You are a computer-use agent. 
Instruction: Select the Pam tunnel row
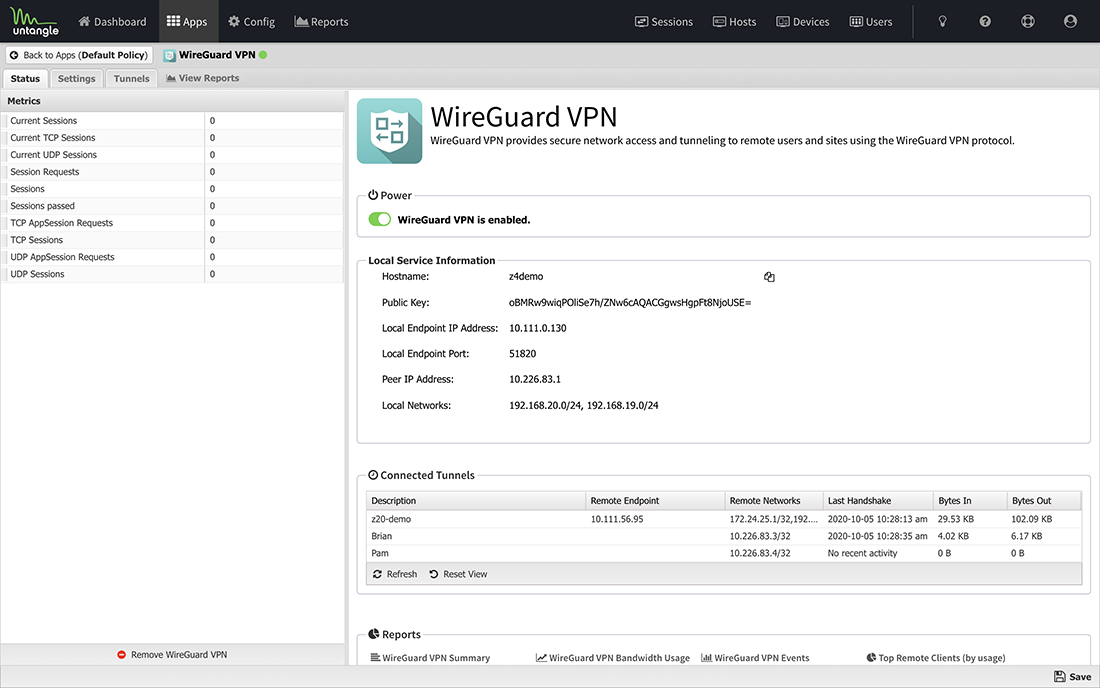724,553
